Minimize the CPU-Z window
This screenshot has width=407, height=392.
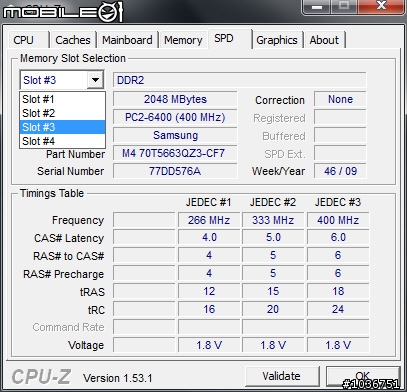pyautogui.click(x=317, y=7)
